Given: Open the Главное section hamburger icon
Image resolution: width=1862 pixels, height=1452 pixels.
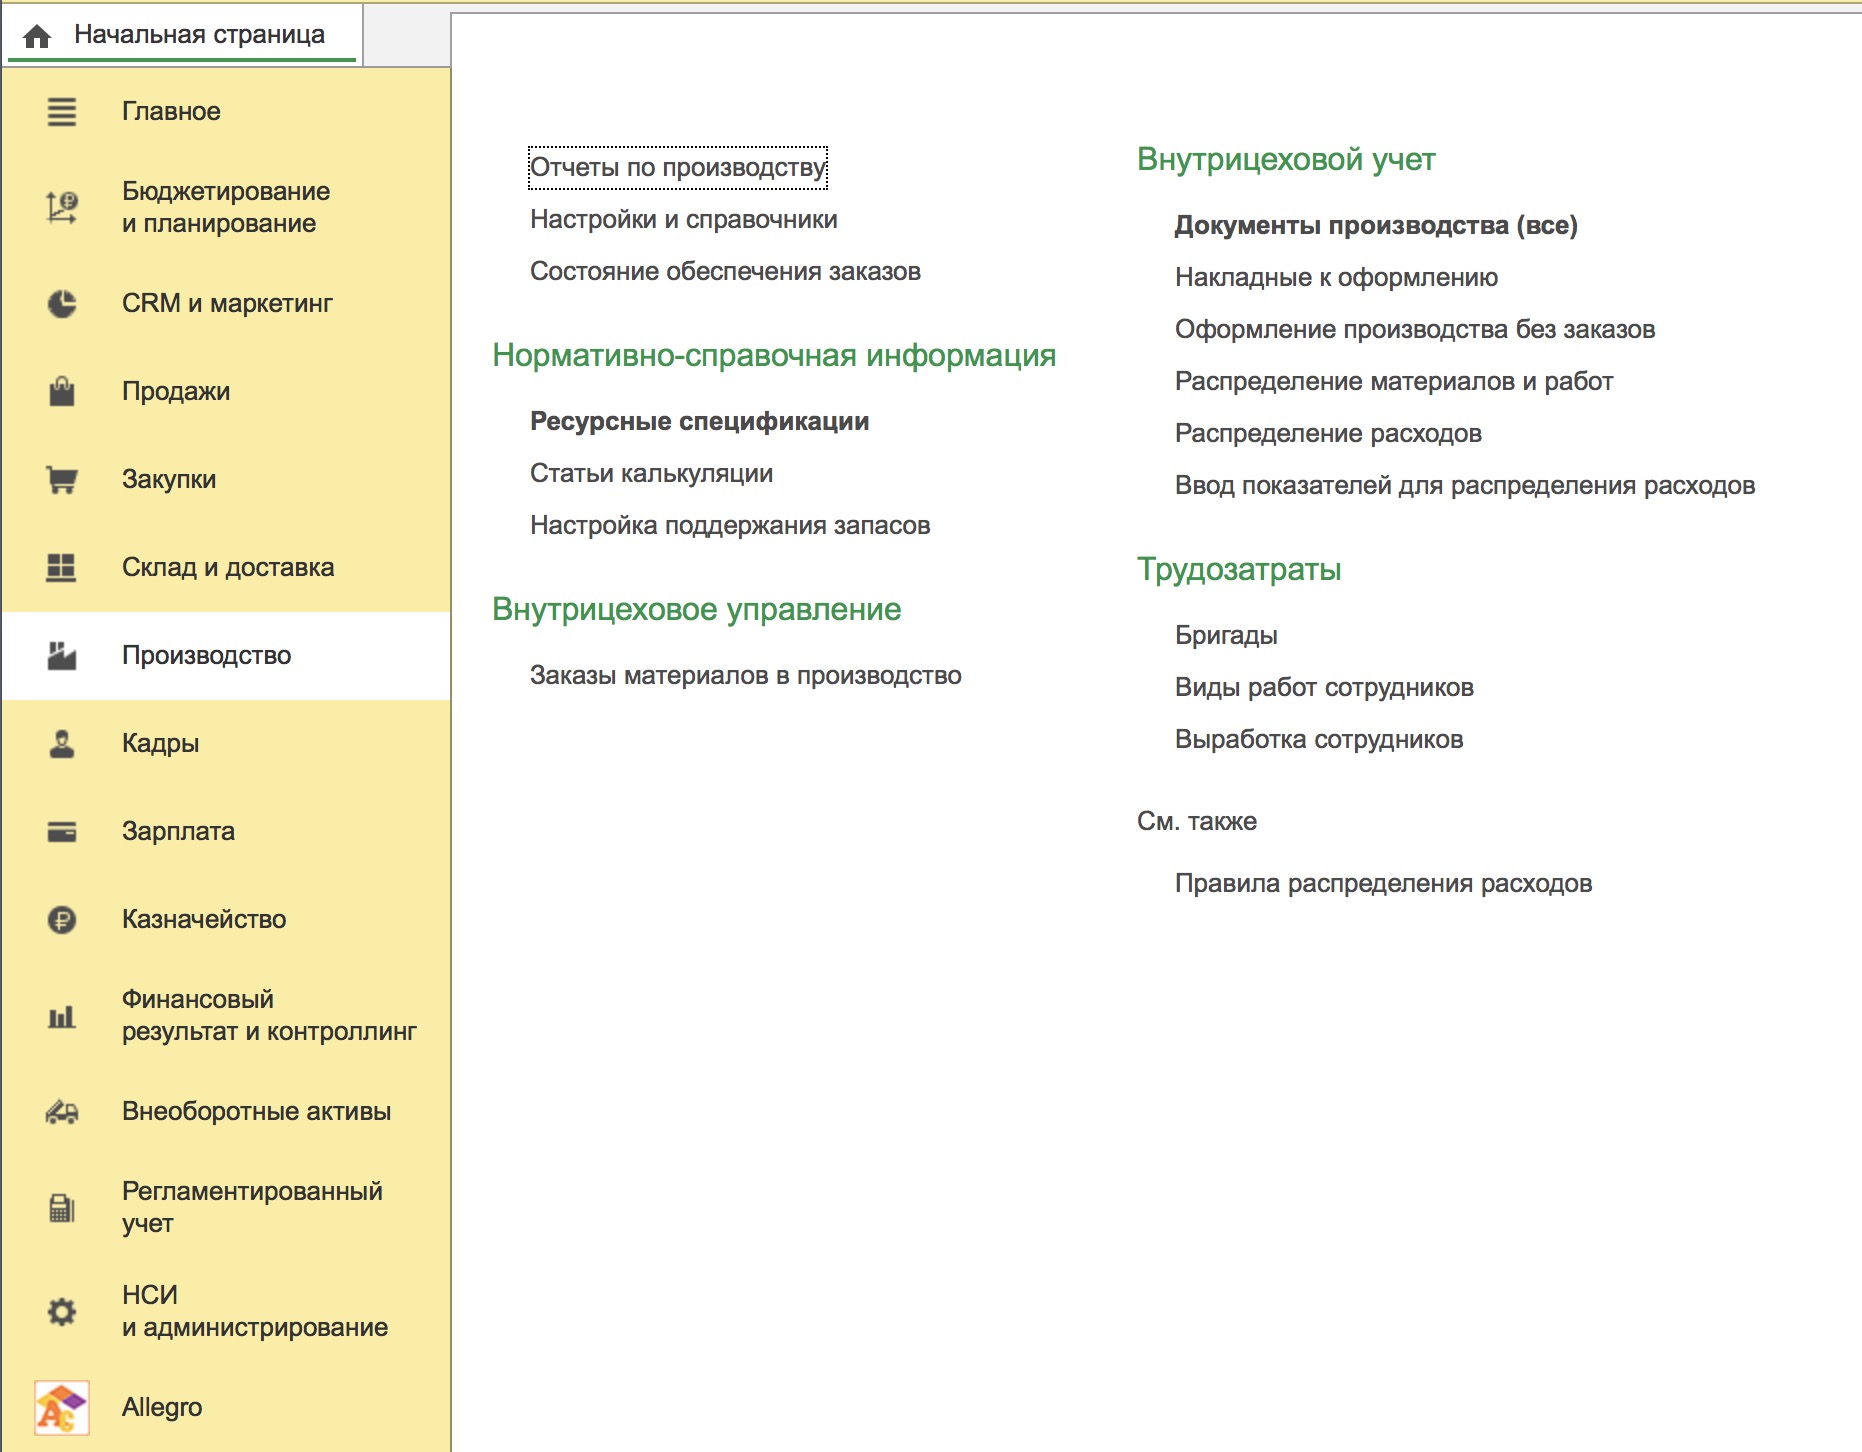Looking at the screenshot, I should pyautogui.click(x=62, y=111).
